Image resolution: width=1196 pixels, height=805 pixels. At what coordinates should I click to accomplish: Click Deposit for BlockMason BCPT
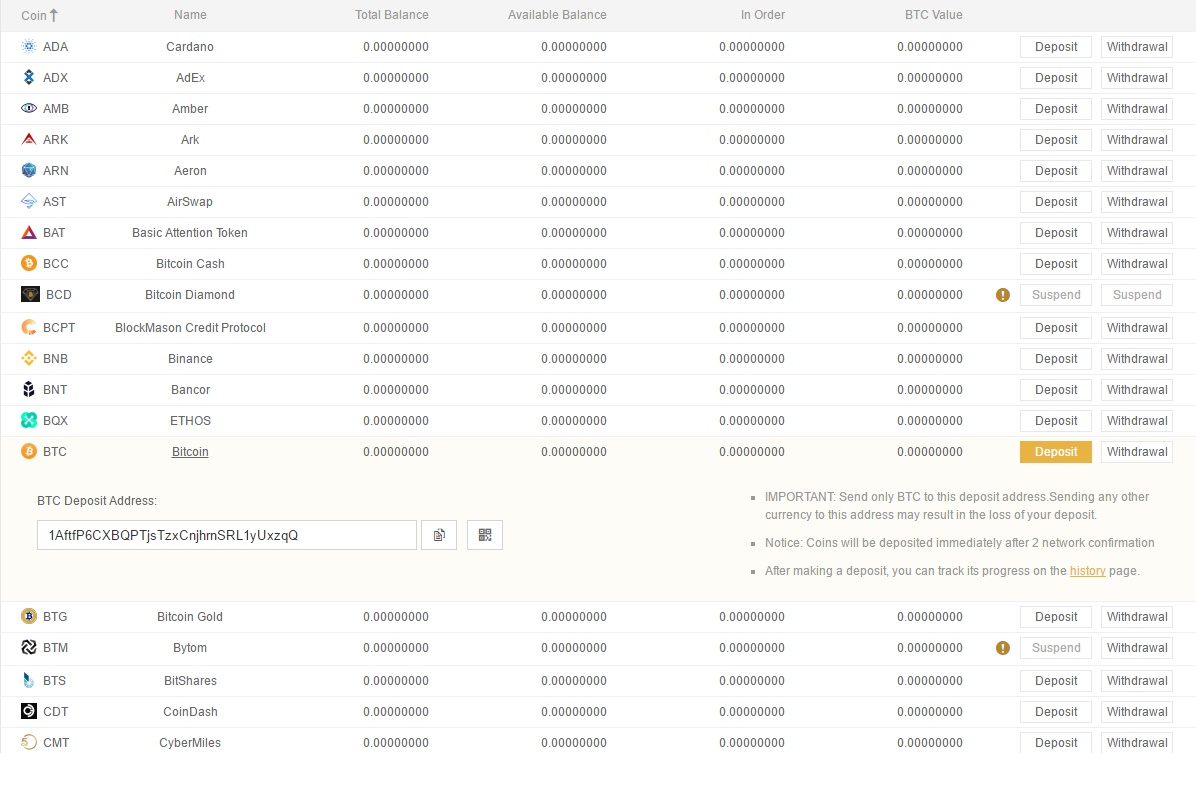tap(1056, 327)
